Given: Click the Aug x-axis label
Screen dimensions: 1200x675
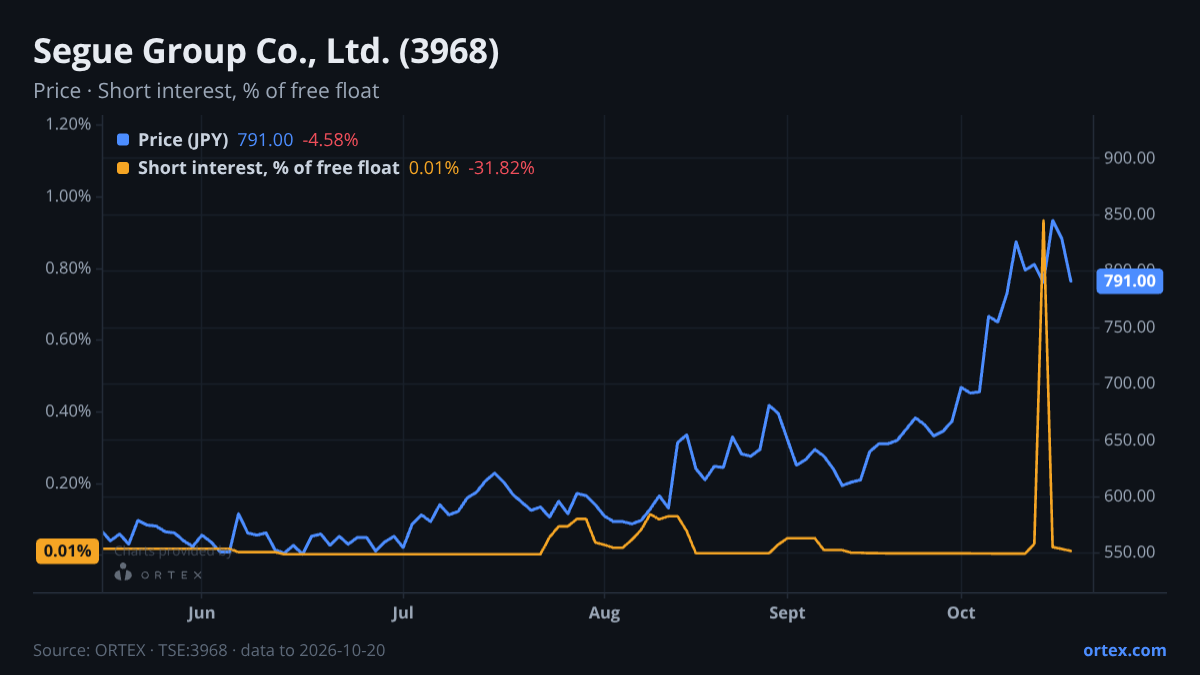Looking at the screenshot, I should 604,612.
